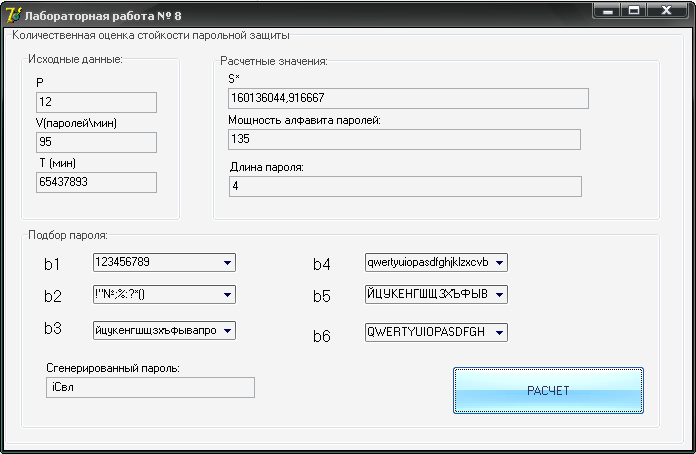Click the b3 label
The image size is (696, 454).
(x=53, y=328)
